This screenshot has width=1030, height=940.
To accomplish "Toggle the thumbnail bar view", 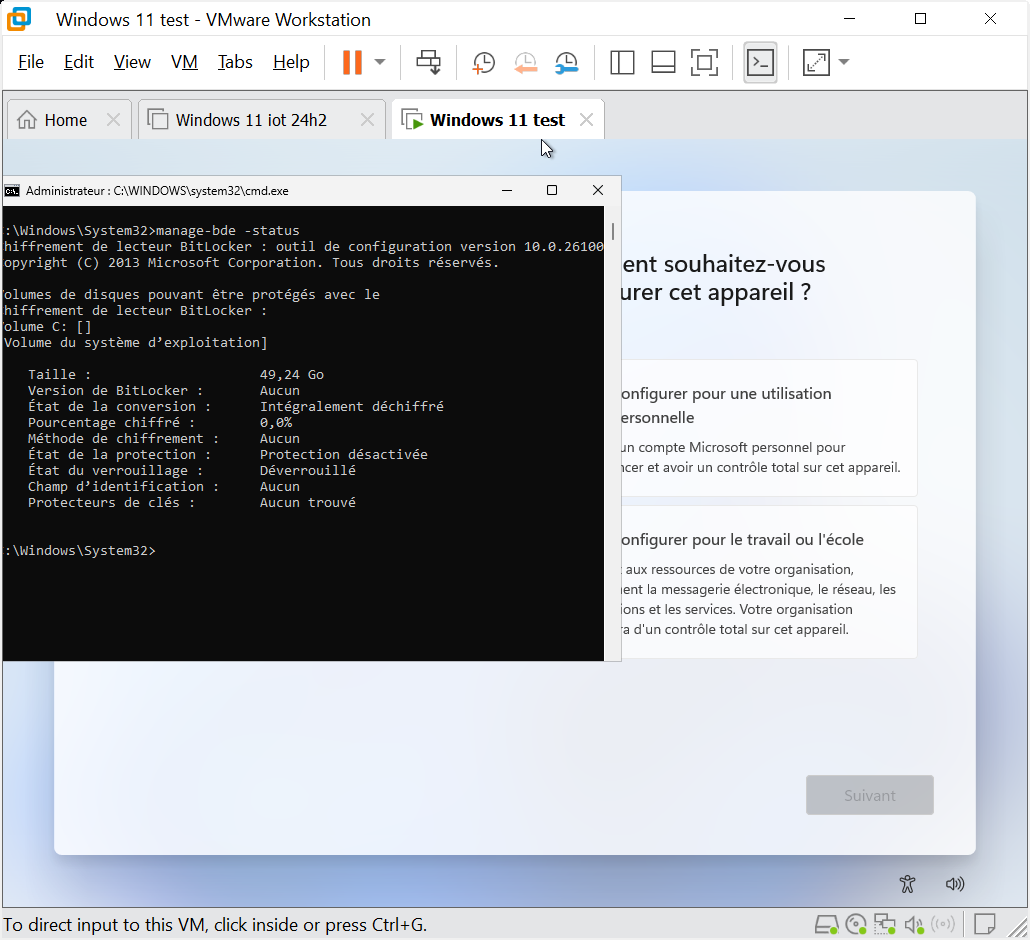I will coord(663,62).
